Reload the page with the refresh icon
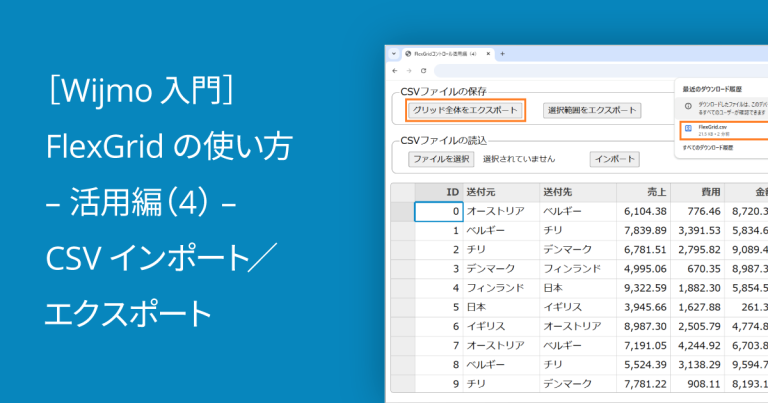Image resolution: width=768 pixels, height=403 pixels. 424,71
